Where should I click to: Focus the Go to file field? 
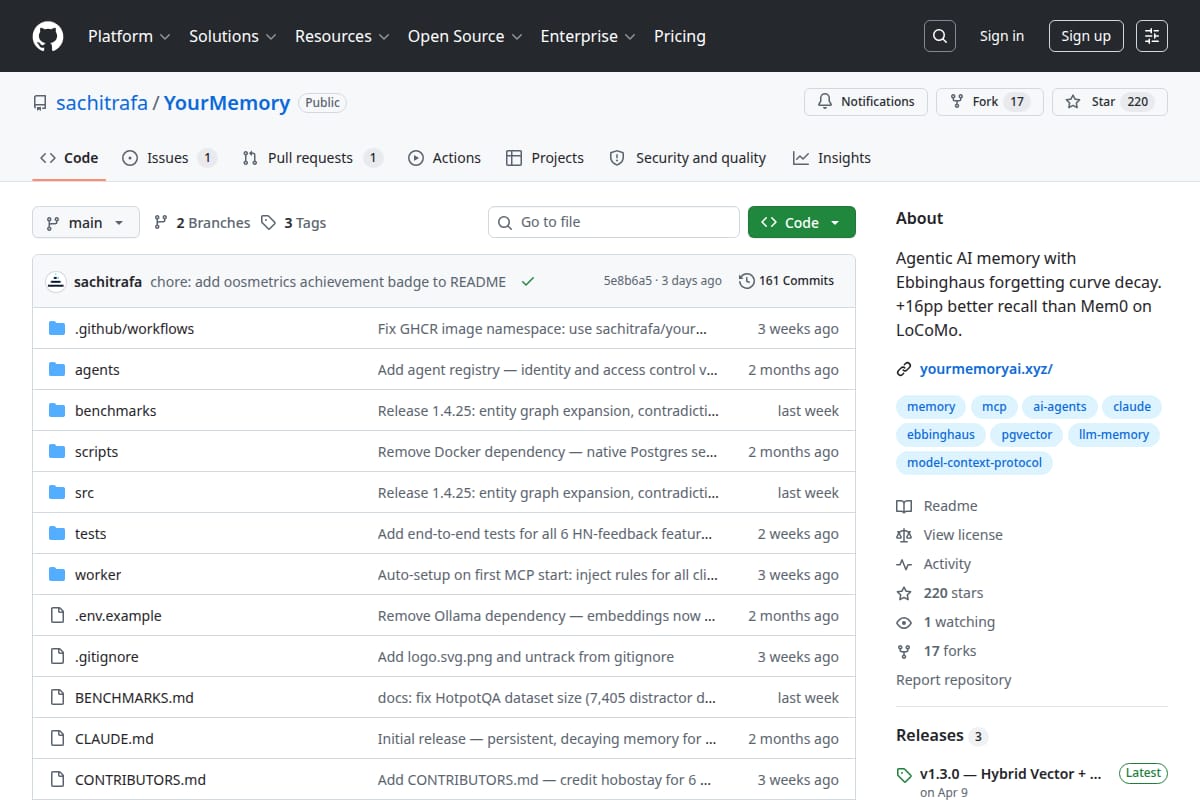point(614,222)
